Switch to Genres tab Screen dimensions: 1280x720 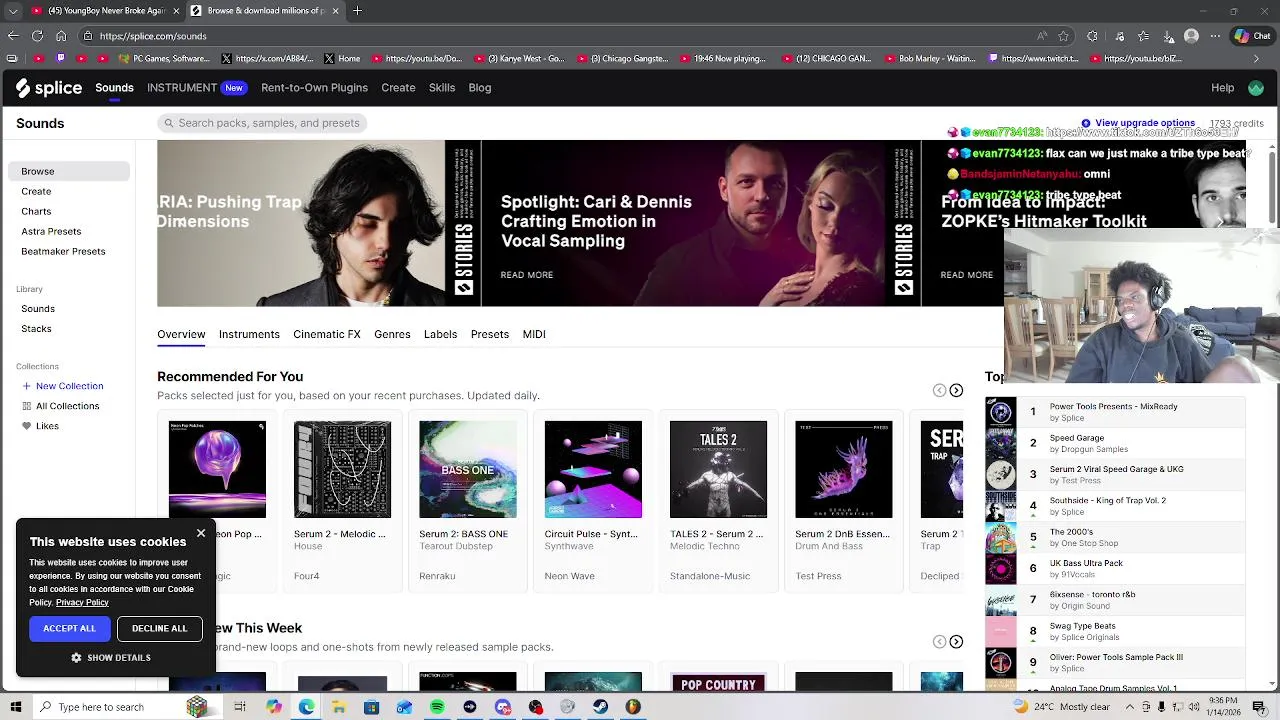point(392,334)
